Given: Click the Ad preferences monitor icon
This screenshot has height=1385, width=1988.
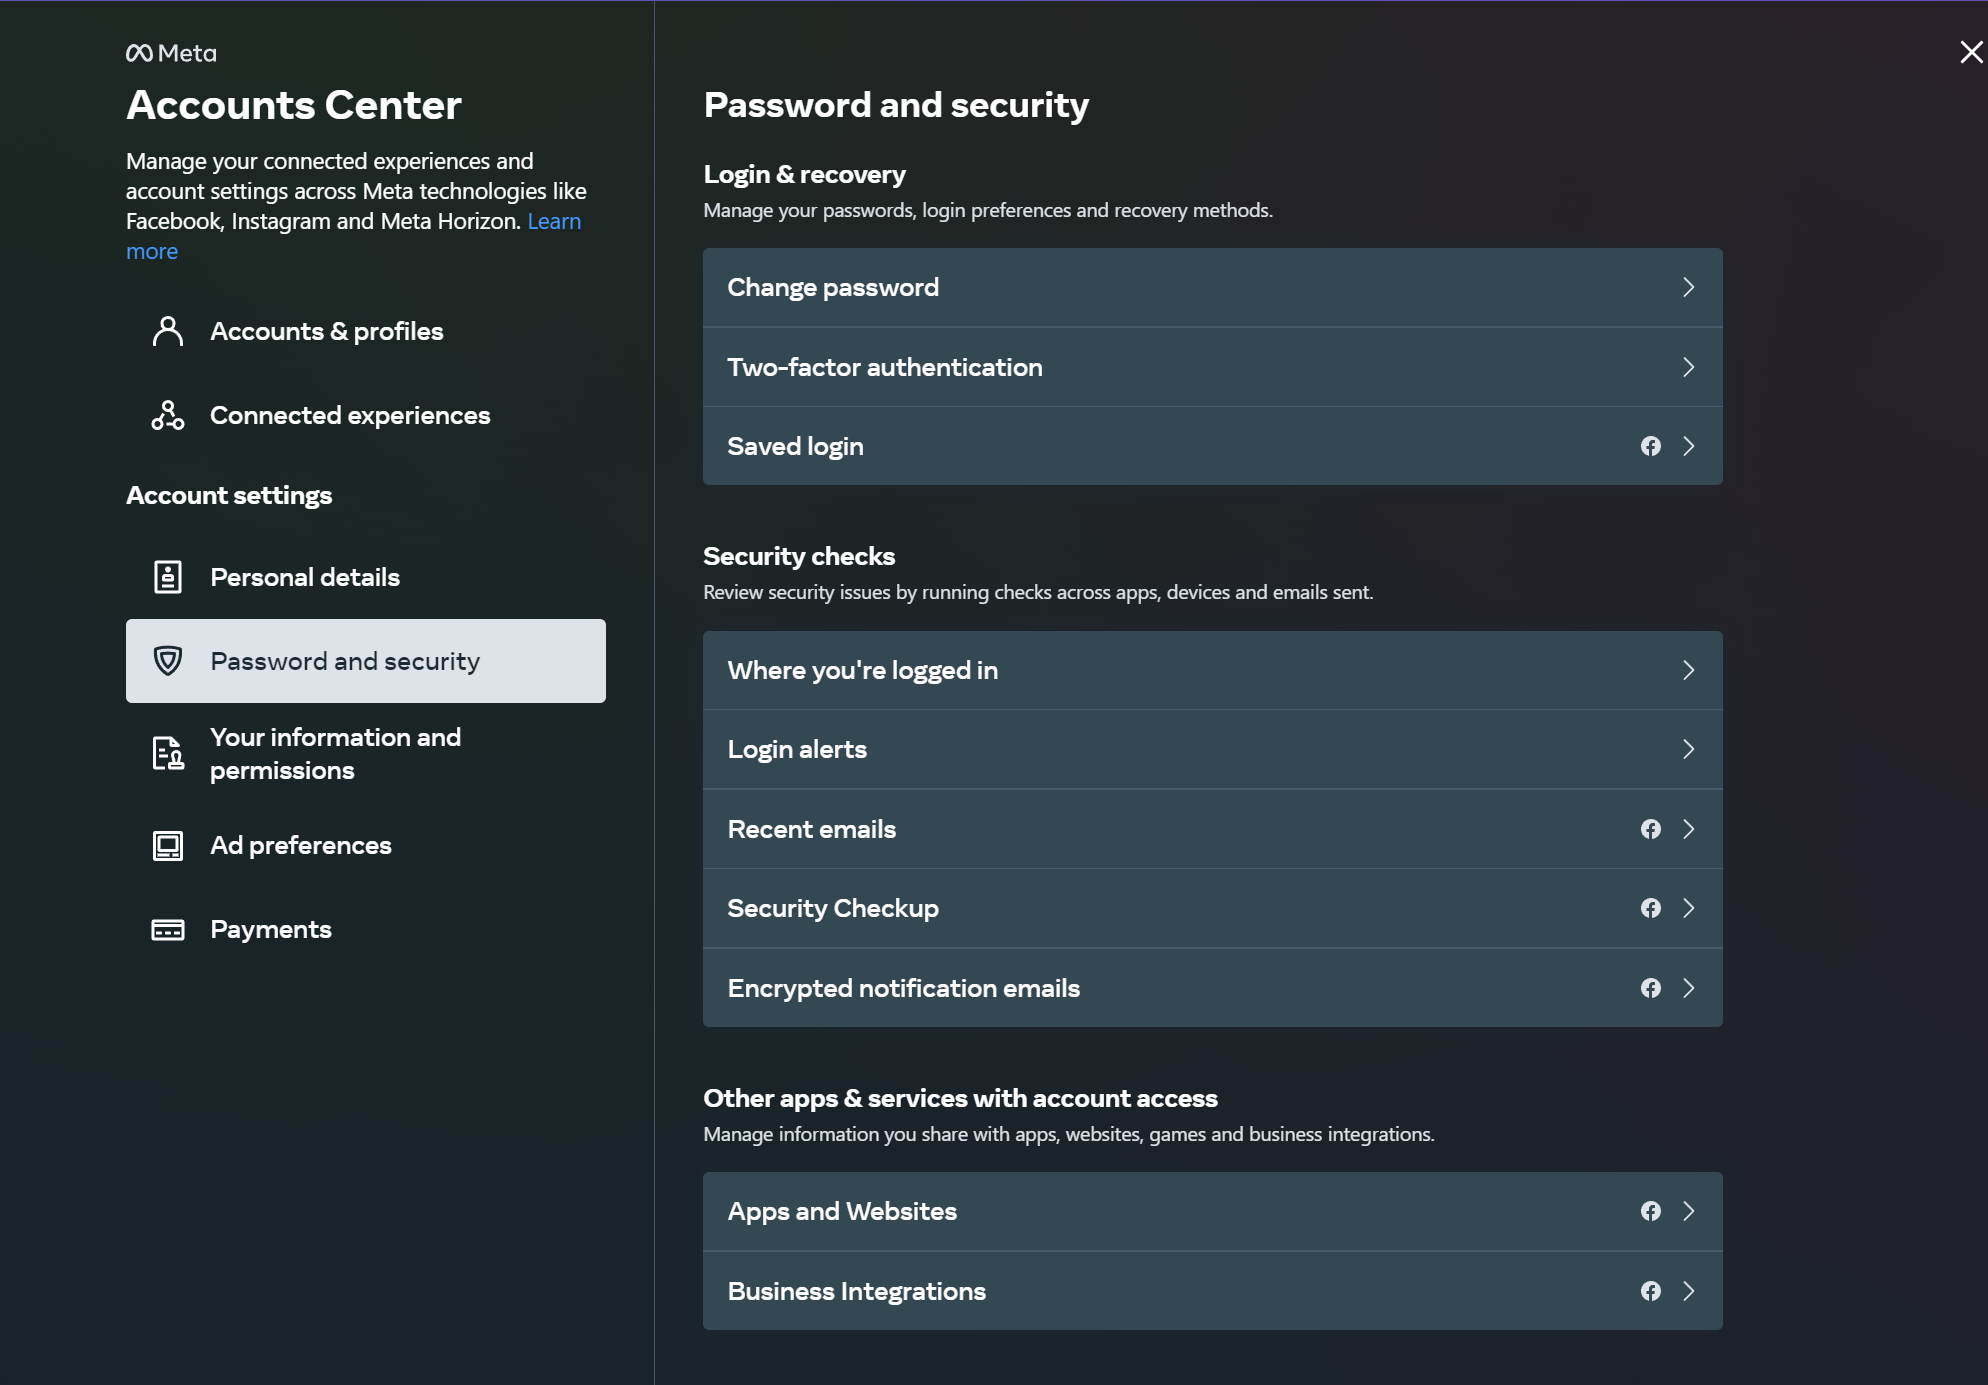Looking at the screenshot, I should tap(168, 845).
